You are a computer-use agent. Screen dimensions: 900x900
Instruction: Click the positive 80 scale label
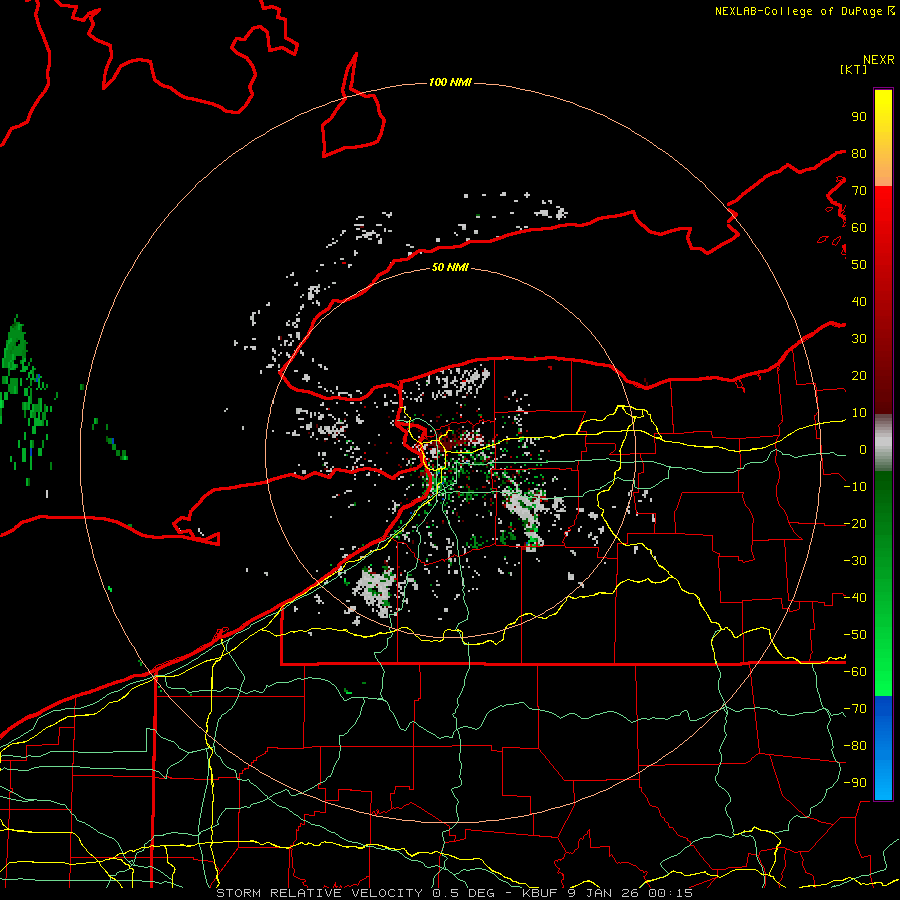tap(859, 154)
